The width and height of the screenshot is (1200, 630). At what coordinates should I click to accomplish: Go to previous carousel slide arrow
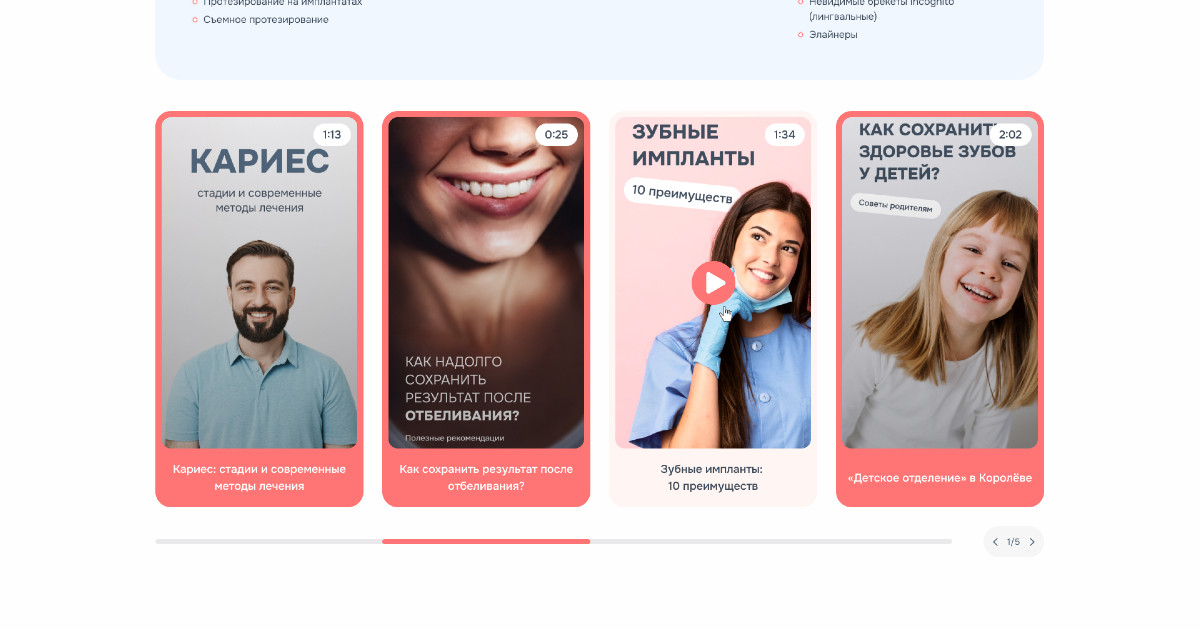tap(995, 542)
